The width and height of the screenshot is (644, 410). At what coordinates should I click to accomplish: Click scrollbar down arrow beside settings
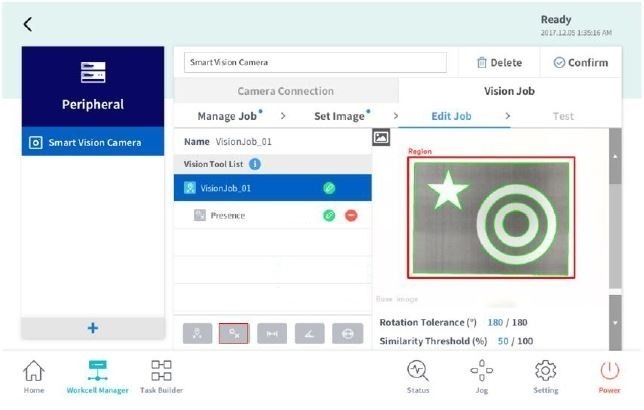pyautogui.click(x=615, y=323)
